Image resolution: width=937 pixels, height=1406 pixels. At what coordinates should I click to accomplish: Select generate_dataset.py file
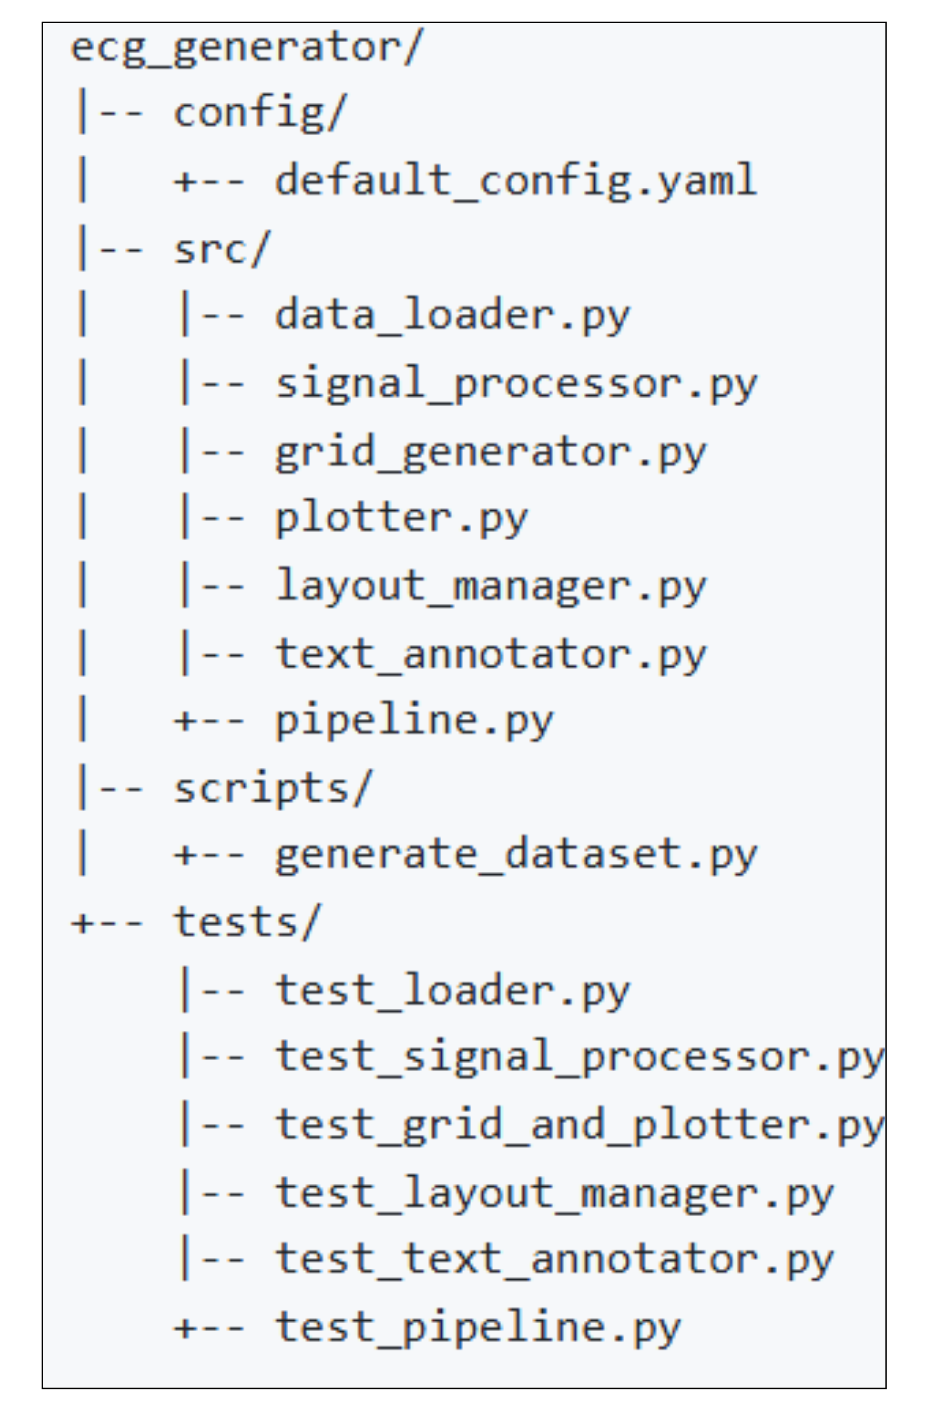pos(516,855)
